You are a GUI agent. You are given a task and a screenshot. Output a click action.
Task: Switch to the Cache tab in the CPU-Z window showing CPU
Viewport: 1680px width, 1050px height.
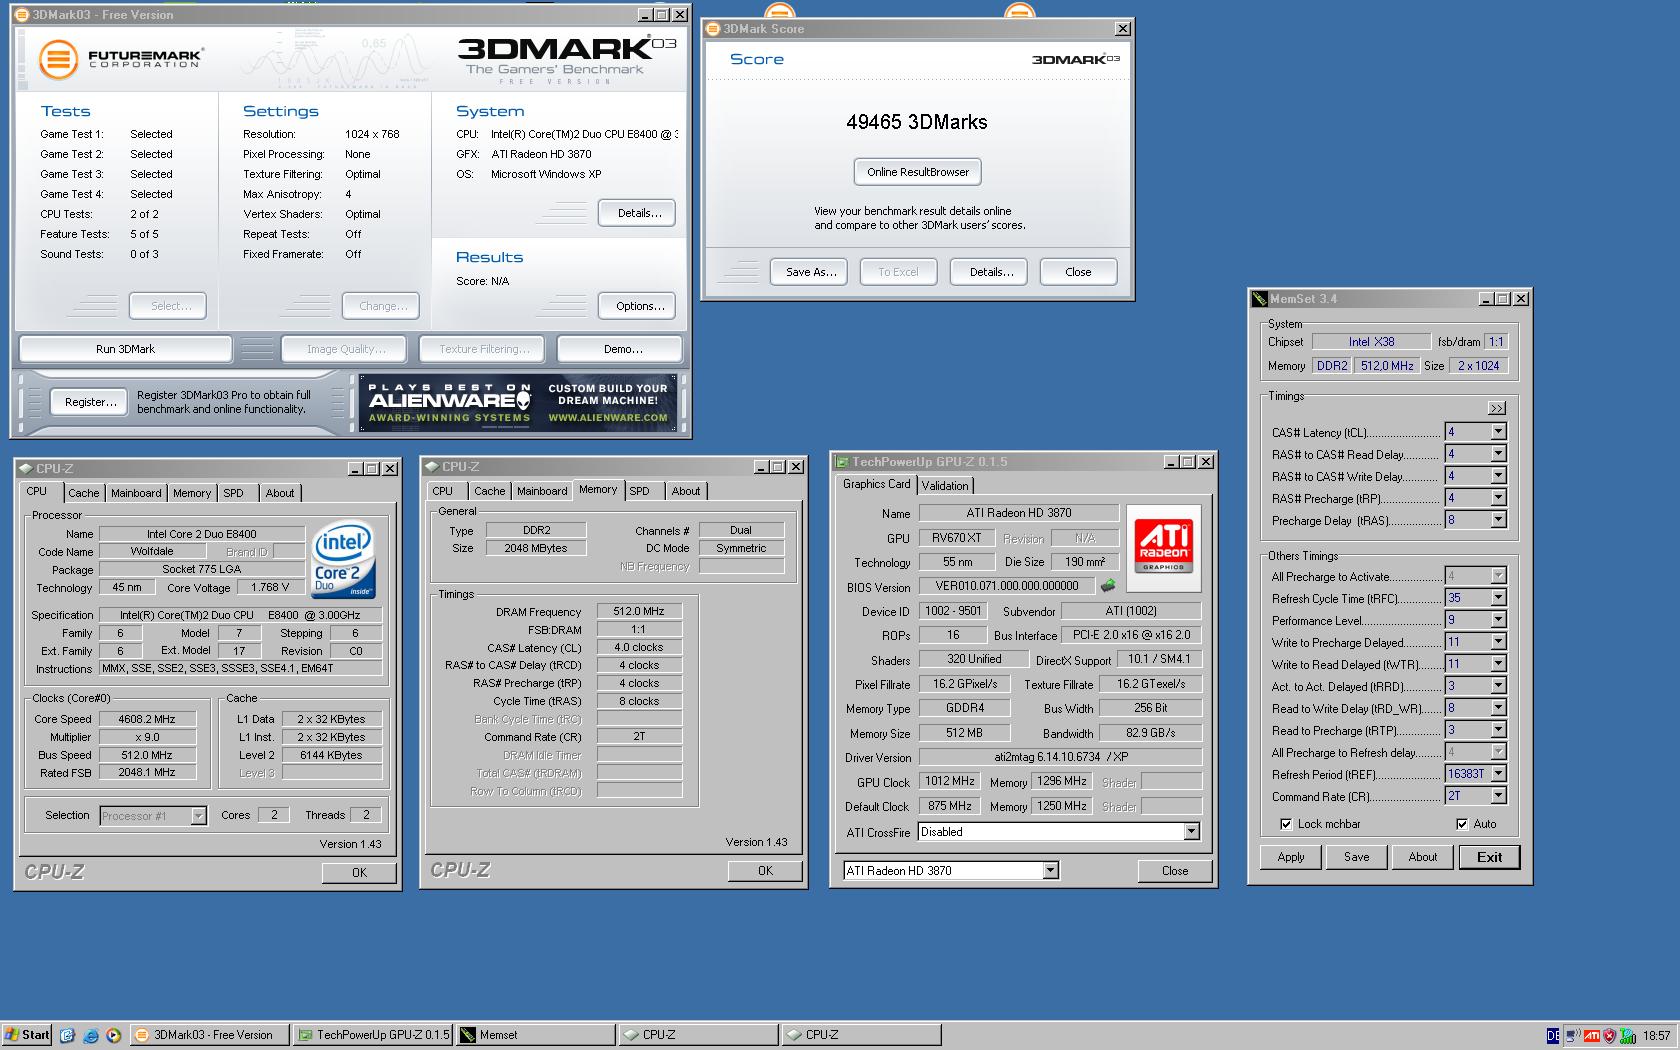tap(84, 493)
